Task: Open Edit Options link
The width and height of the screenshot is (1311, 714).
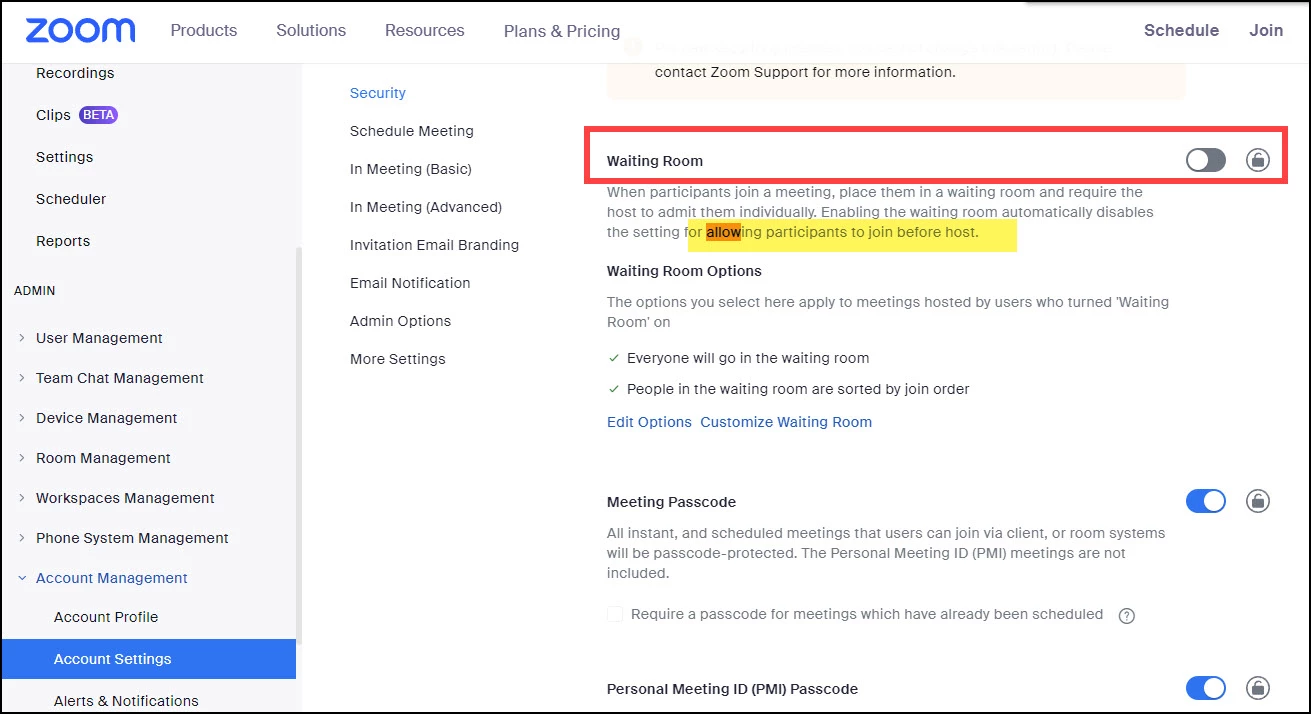Action: [x=649, y=422]
